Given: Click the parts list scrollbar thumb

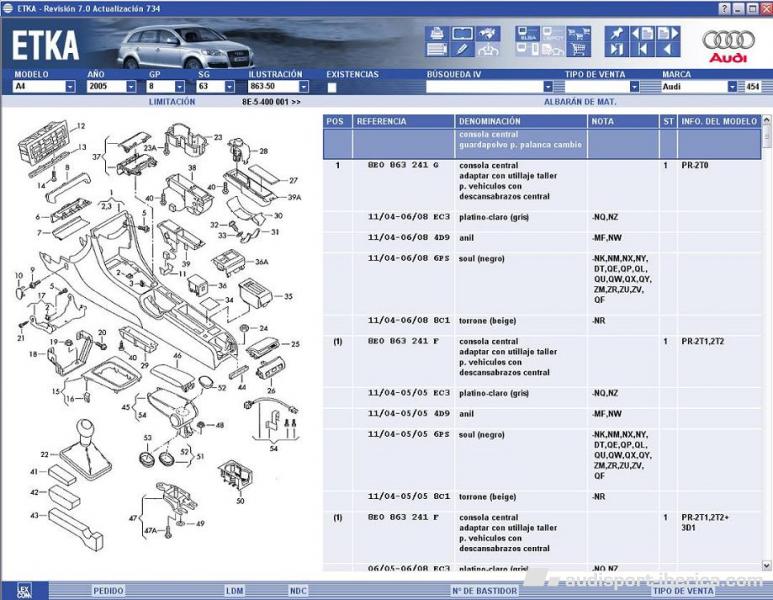Looking at the screenshot, I should click(767, 136).
